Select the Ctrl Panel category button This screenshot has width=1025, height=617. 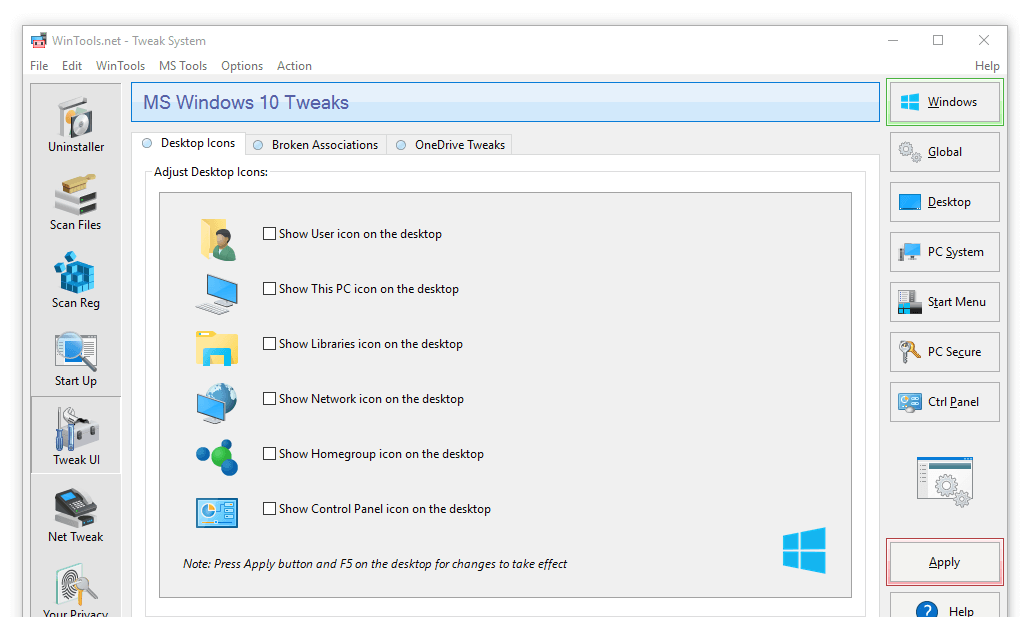945,402
